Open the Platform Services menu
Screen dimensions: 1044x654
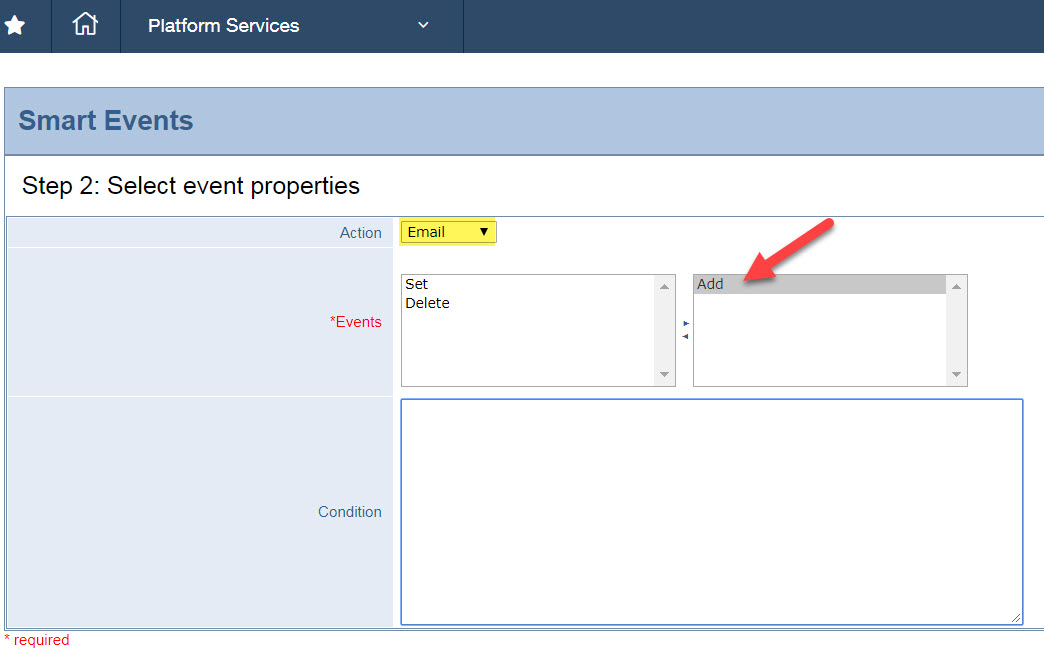pos(223,26)
